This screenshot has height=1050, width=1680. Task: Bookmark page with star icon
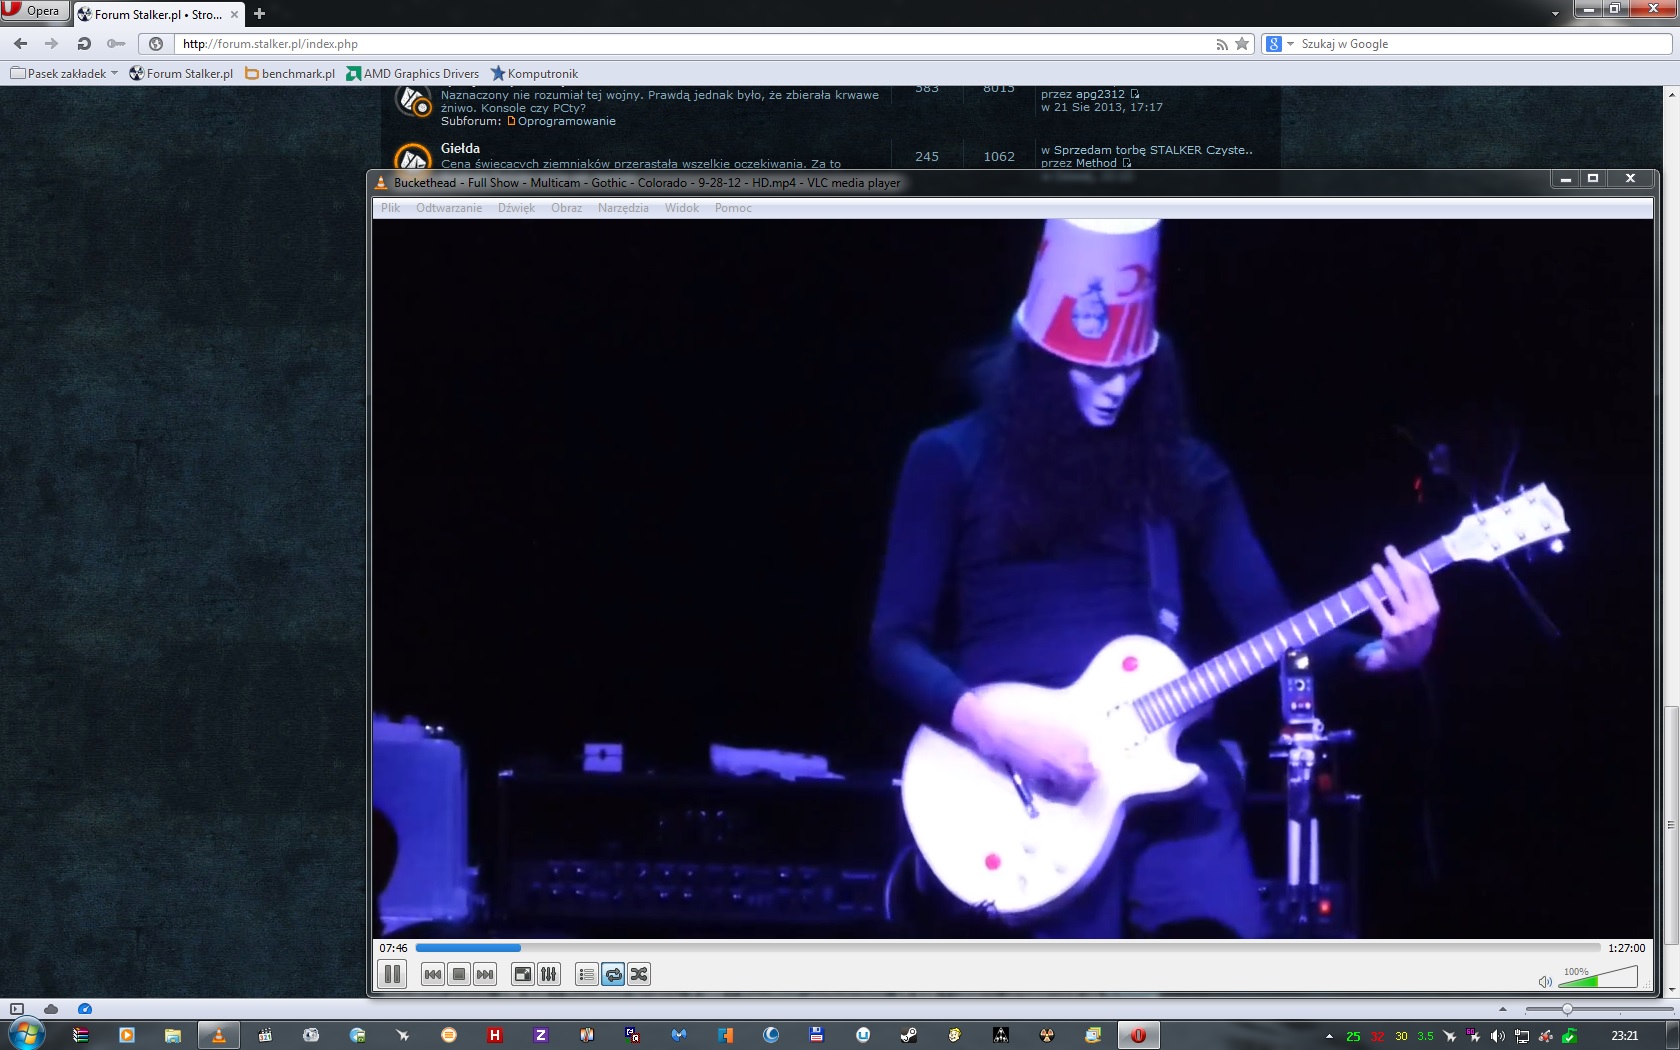tap(1242, 44)
